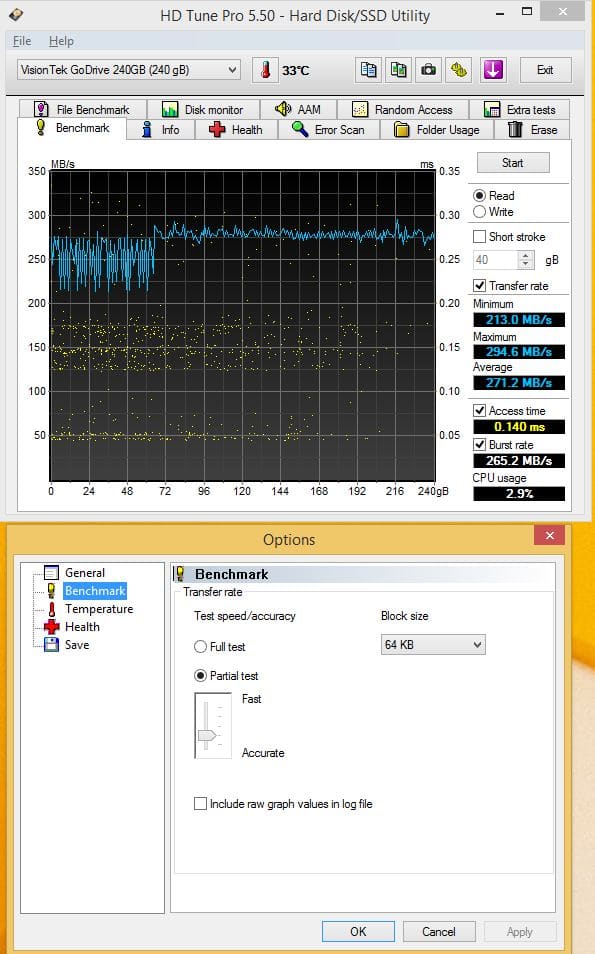Viewport: 595px width, 954px height.
Task: Open options with the yellow gears icon
Action: 459,70
